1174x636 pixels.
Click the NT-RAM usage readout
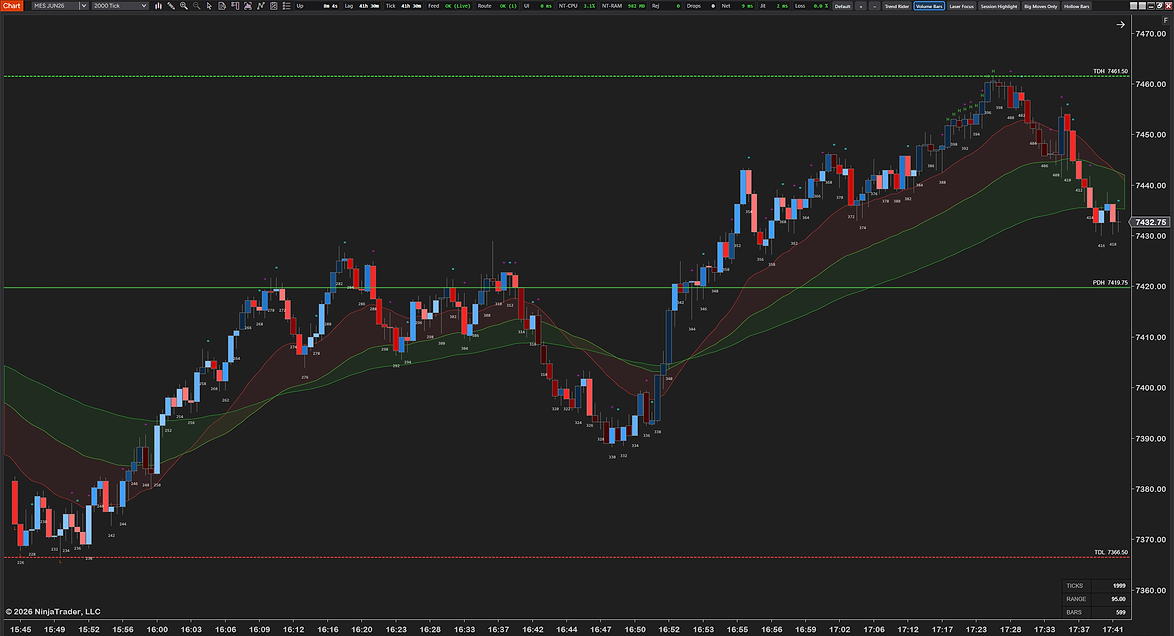(x=623, y=6)
